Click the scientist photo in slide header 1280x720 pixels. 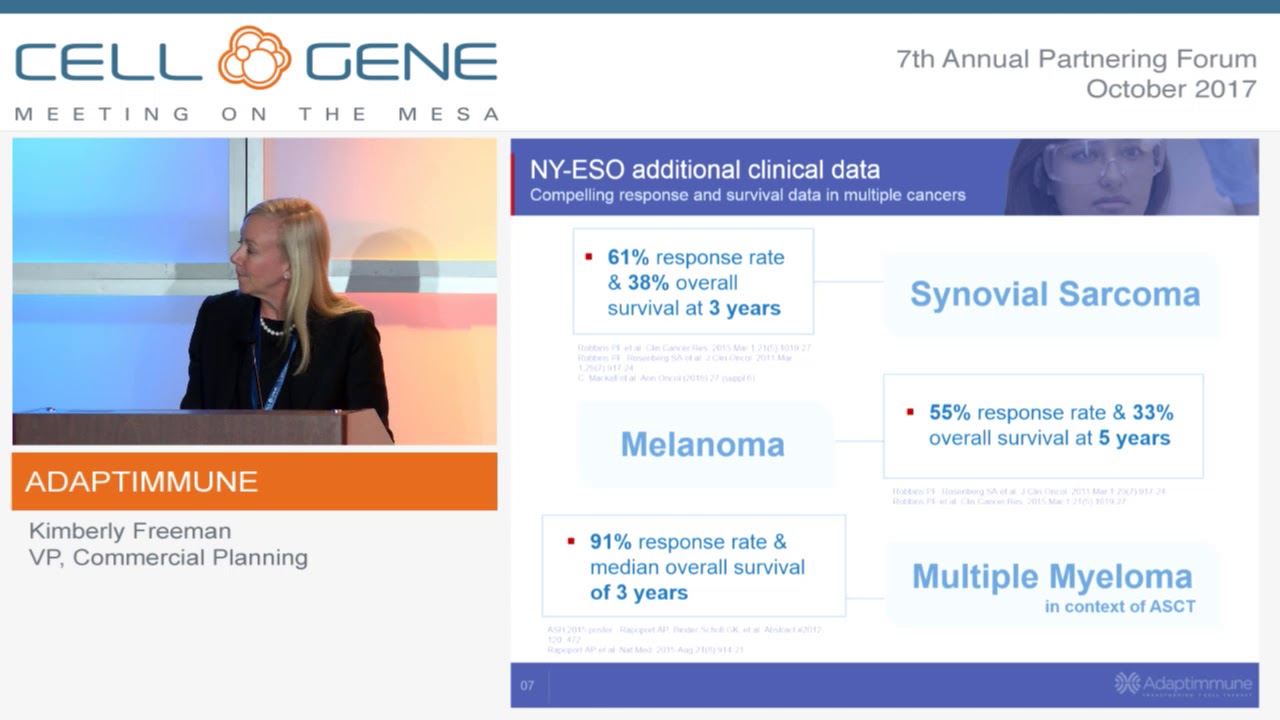click(1131, 177)
